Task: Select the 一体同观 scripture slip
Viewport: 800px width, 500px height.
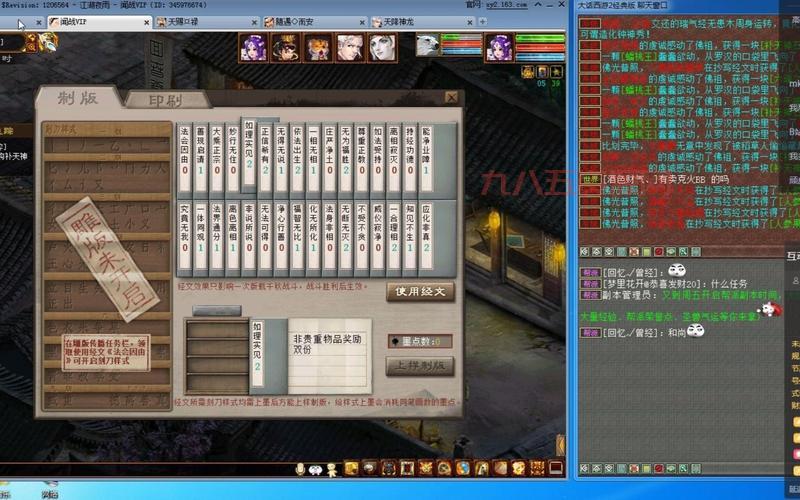Action: [201, 238]
